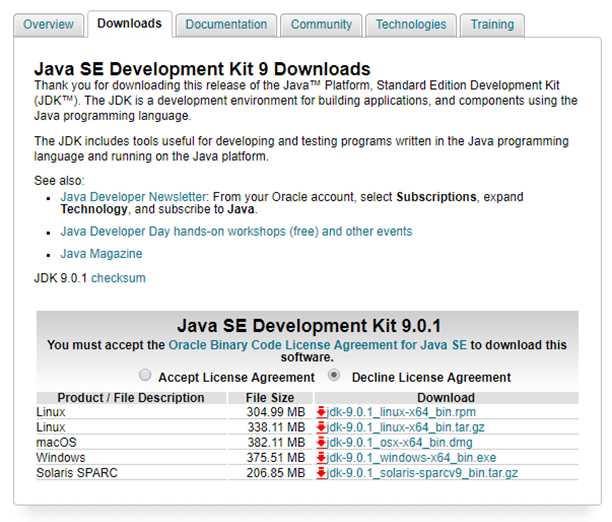612x522 pixels.
Task: Select Accept License Agreement radio button
Action: click(145, 375)
